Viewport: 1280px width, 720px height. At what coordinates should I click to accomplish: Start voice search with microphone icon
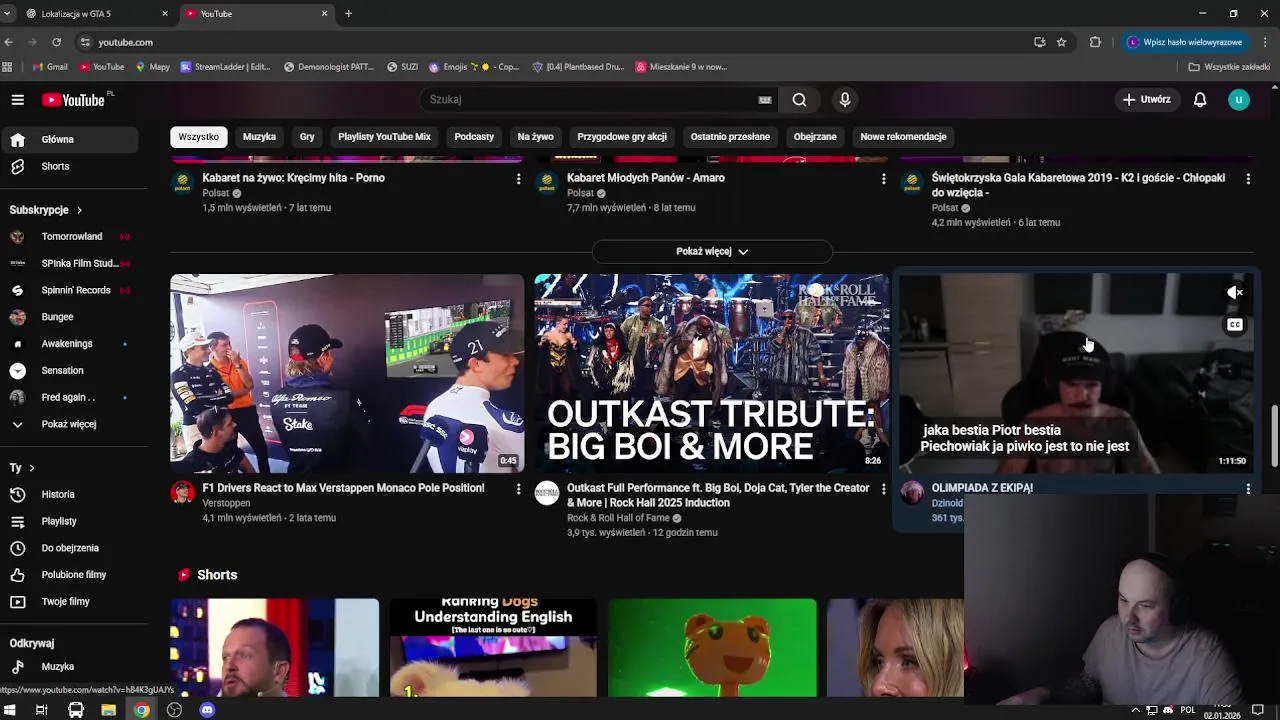845,99
